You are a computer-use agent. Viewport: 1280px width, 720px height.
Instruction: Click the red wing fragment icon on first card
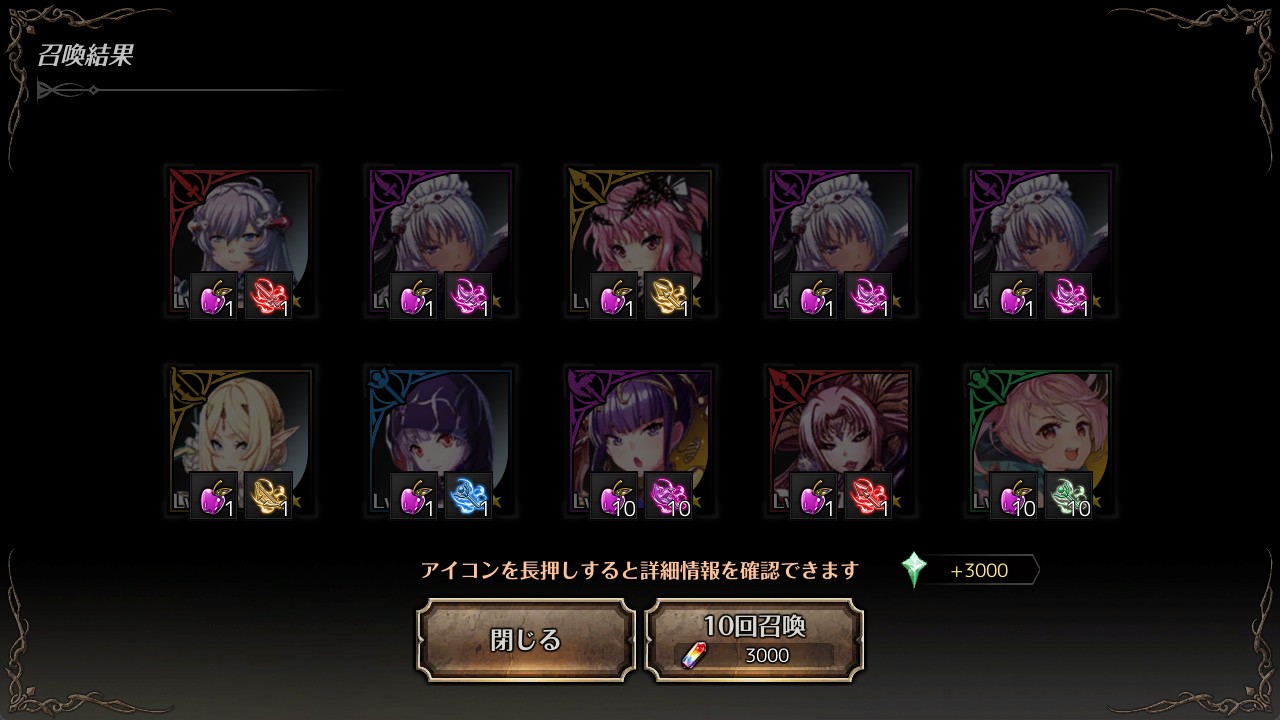[269, 296]
